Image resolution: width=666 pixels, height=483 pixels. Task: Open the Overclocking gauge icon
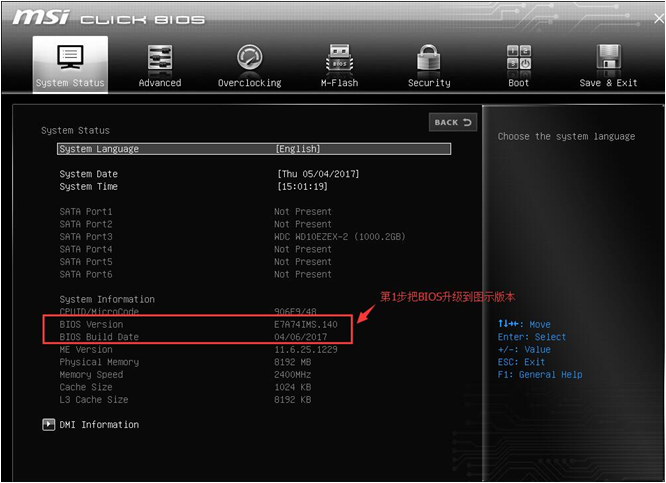[x=249, y=57]
